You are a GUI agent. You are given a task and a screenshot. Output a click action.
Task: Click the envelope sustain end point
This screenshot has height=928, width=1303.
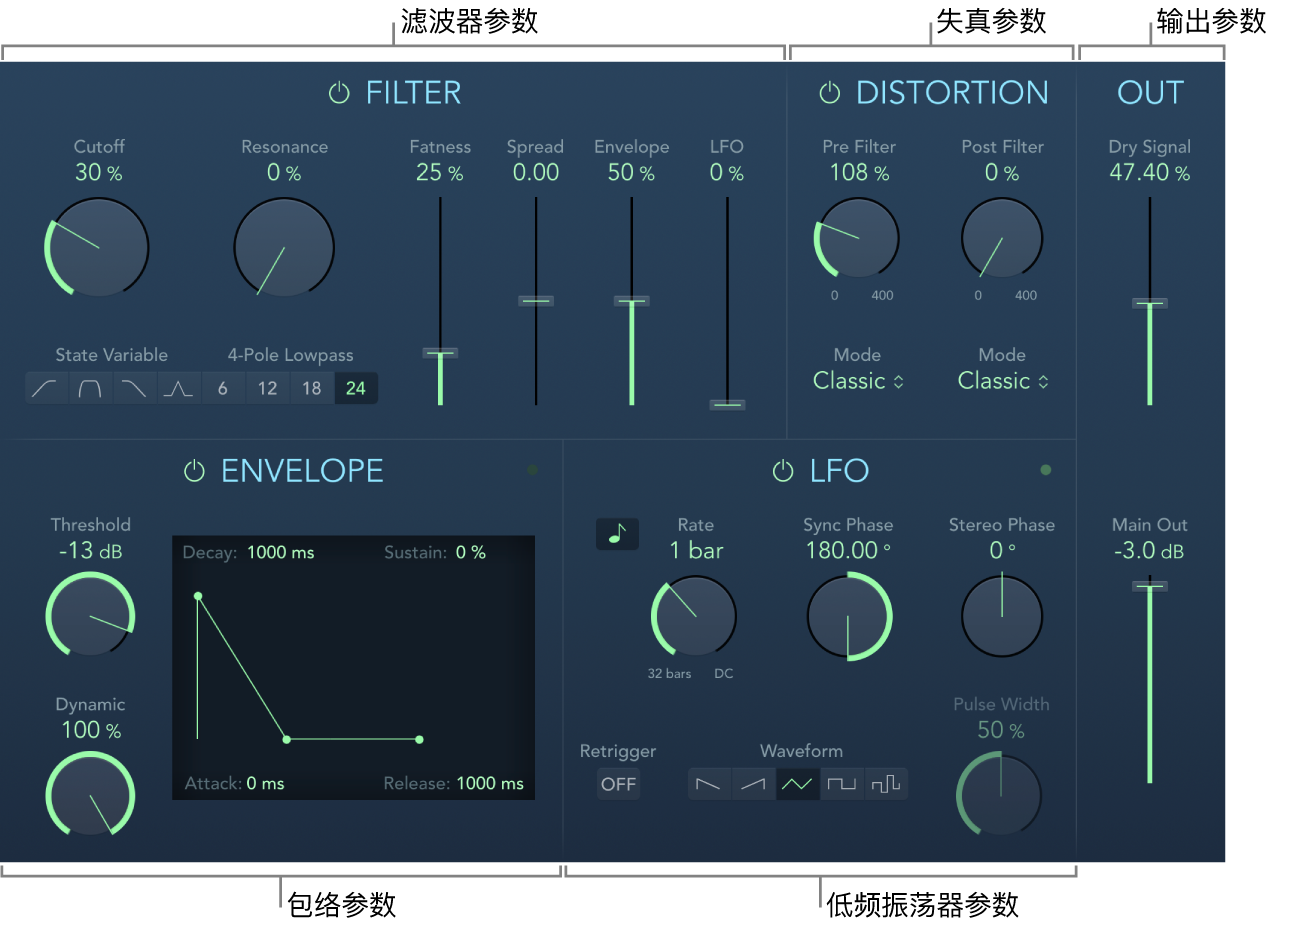click(x=419, y=739)
